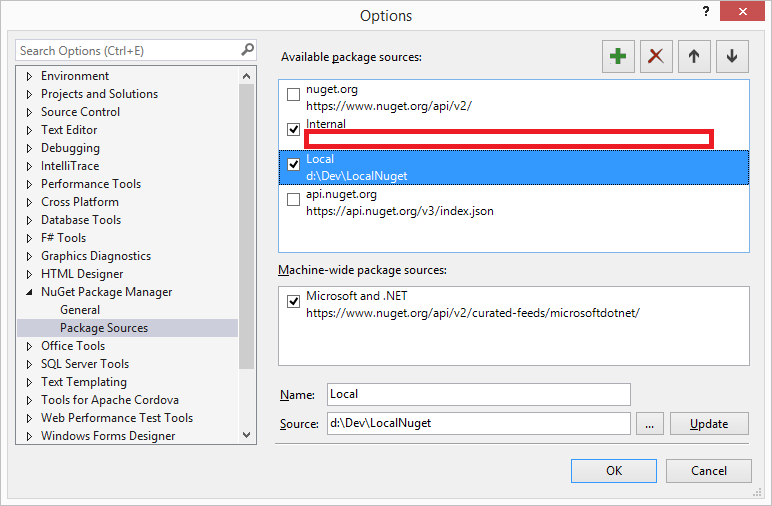The image size is (772, 506).
Task: Collapse the NuGet Package Manager node
Action: coord(29,292)
